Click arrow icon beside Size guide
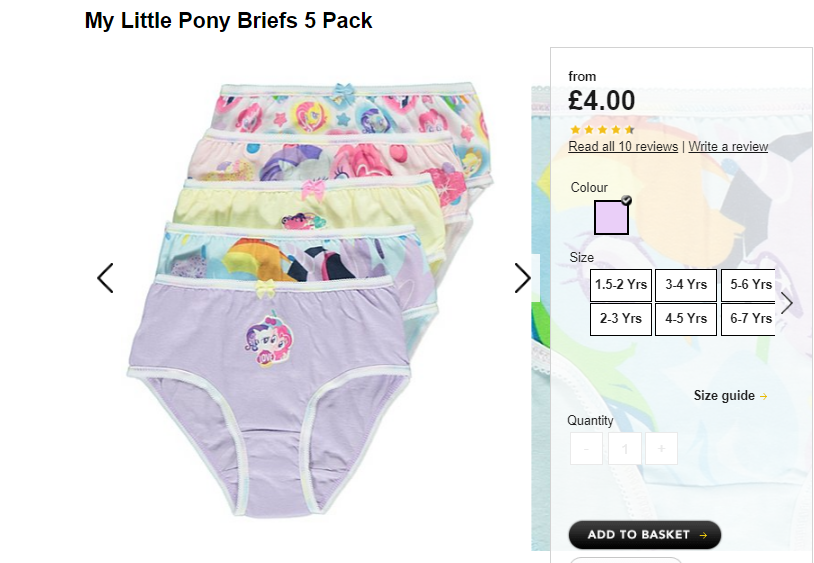The width and height of the screenshot is (814, 563). click(763, 396)
